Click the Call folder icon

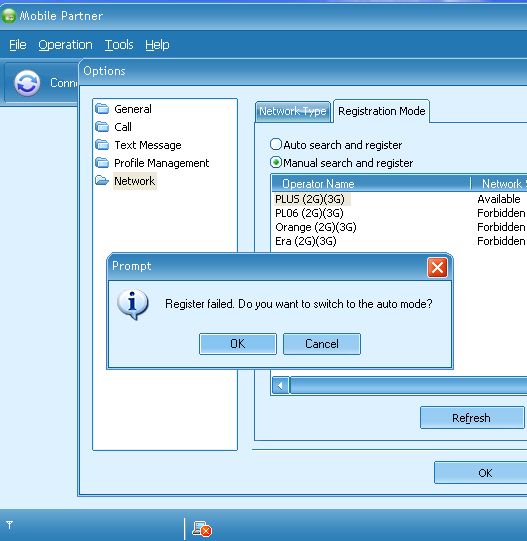[x=102, y=127]
